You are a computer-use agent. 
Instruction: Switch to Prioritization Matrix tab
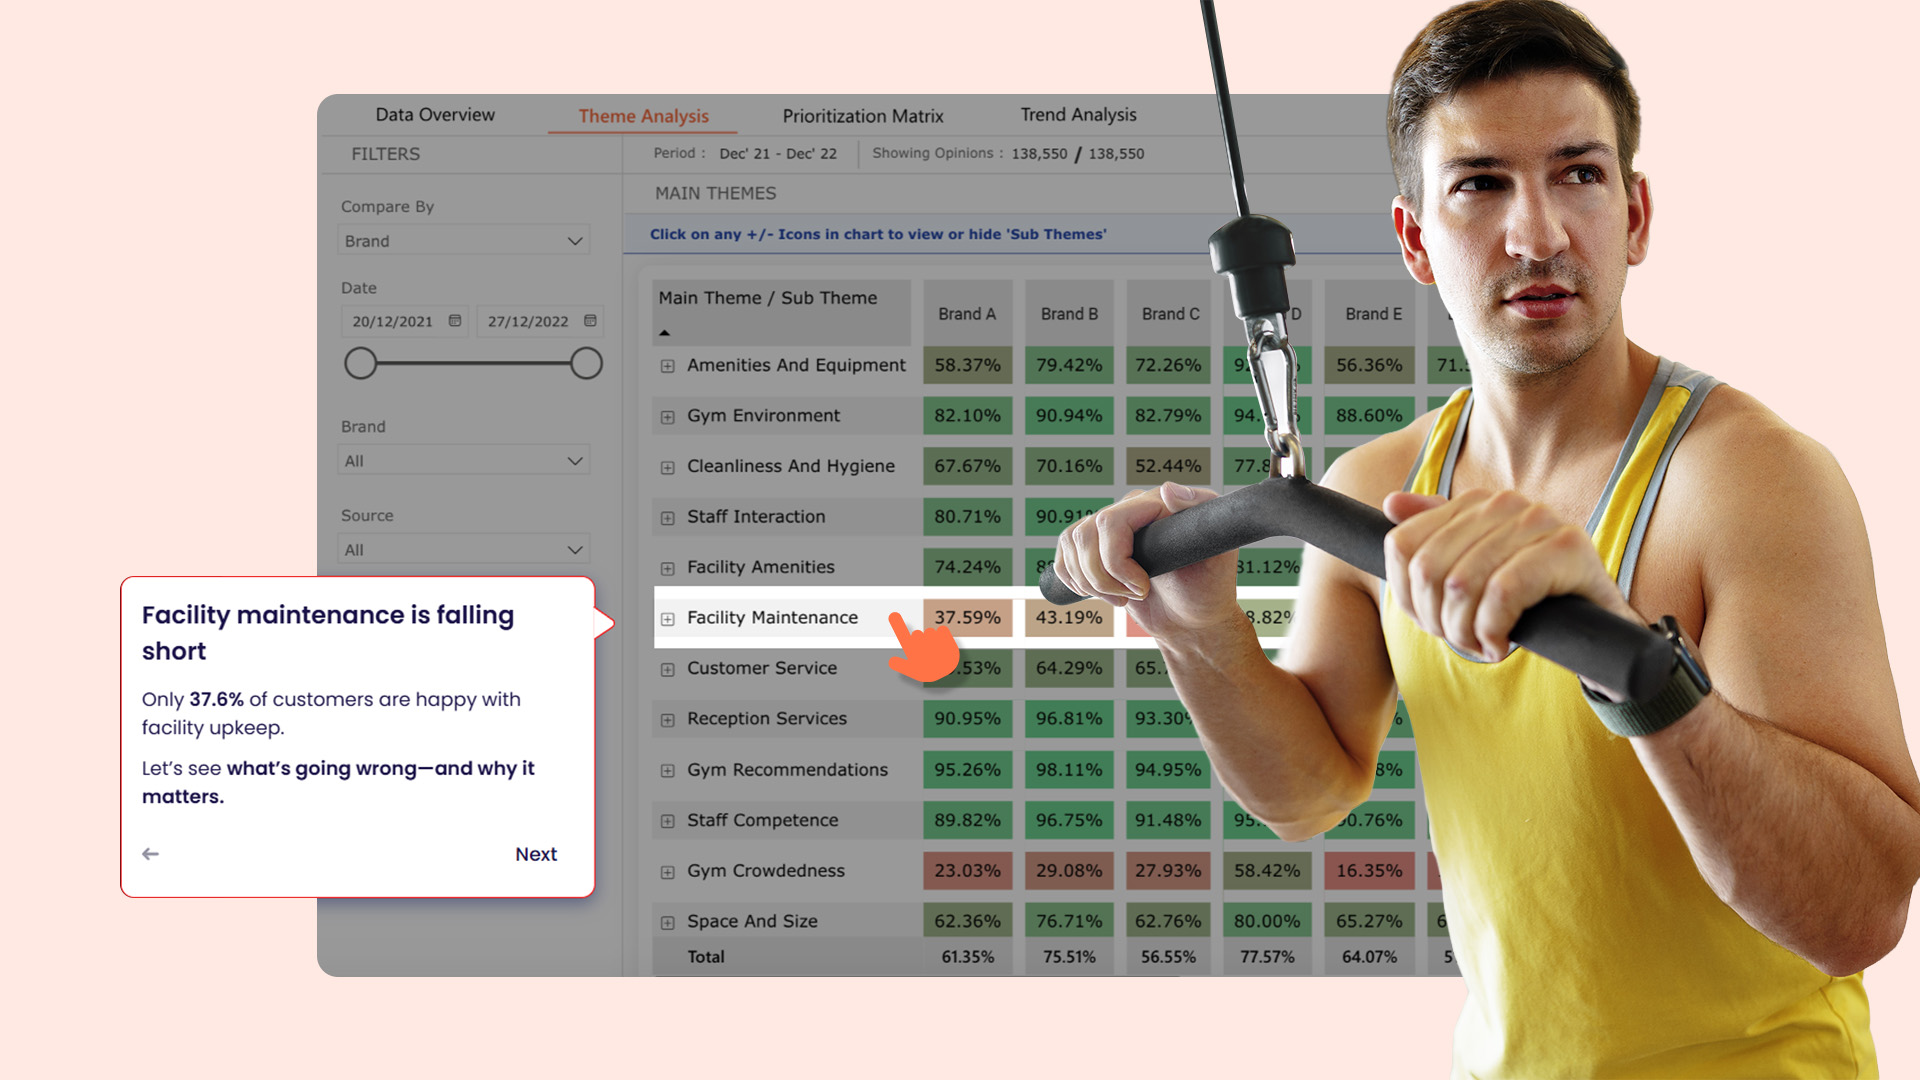point(862,116)
